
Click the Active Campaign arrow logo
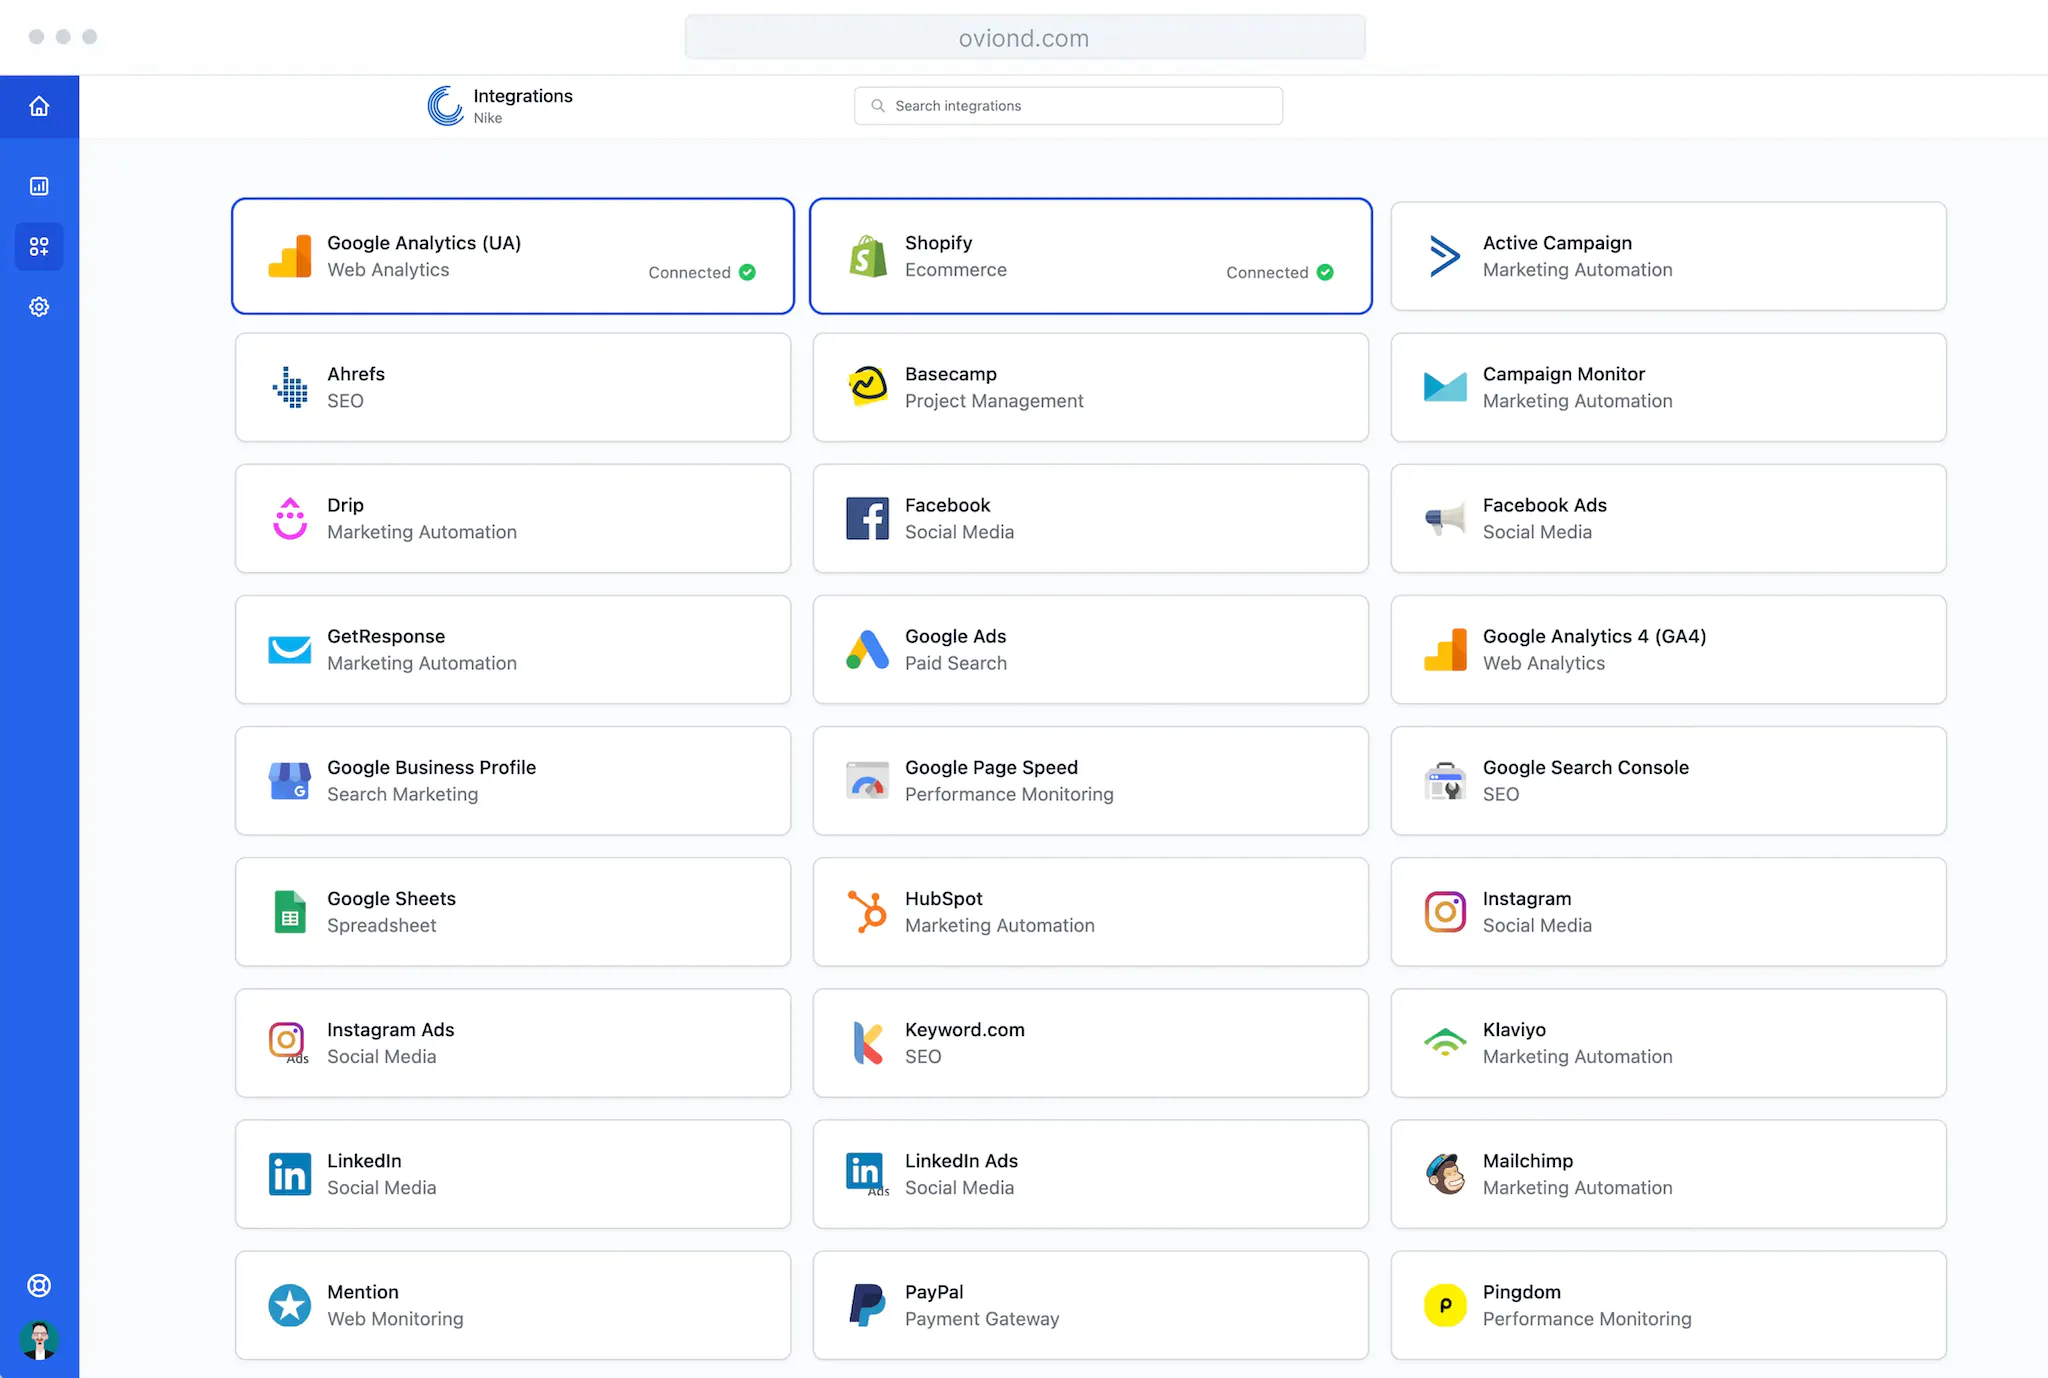point(1445,256)
